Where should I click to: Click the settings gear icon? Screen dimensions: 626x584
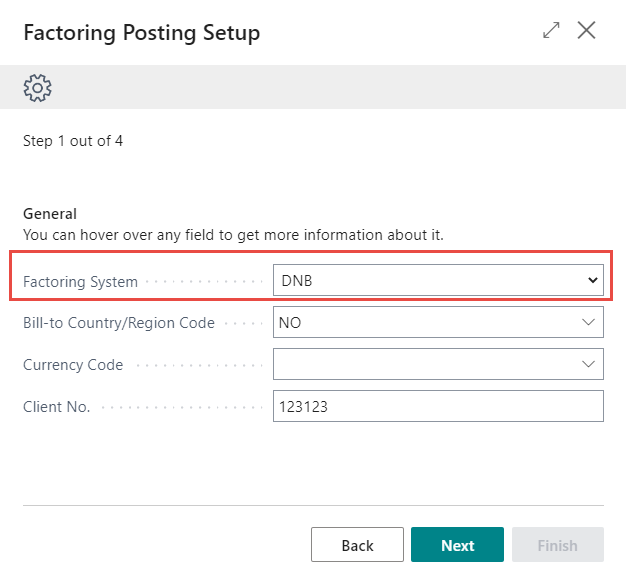pos(37,88)
